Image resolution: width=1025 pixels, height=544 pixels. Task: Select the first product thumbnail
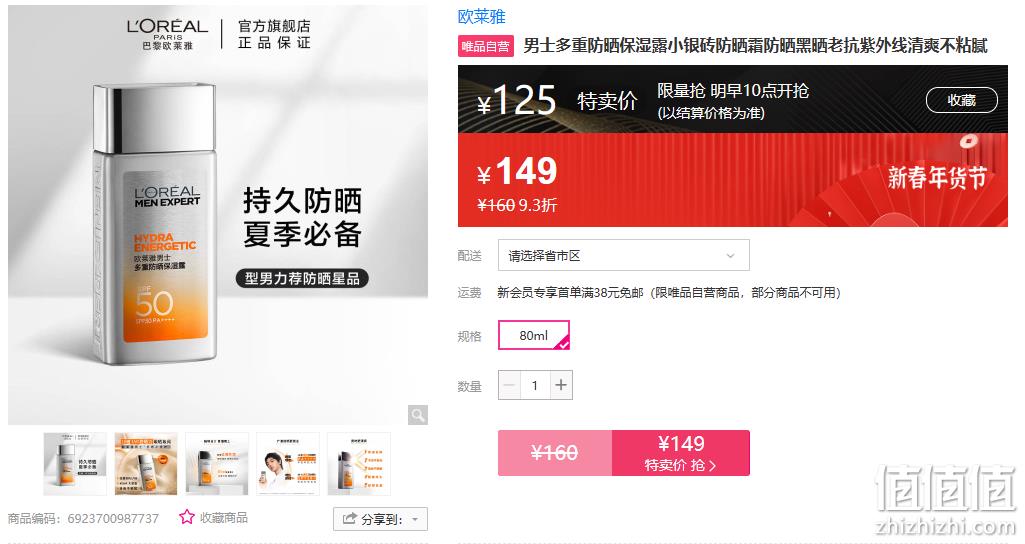(x=75, y=464)
